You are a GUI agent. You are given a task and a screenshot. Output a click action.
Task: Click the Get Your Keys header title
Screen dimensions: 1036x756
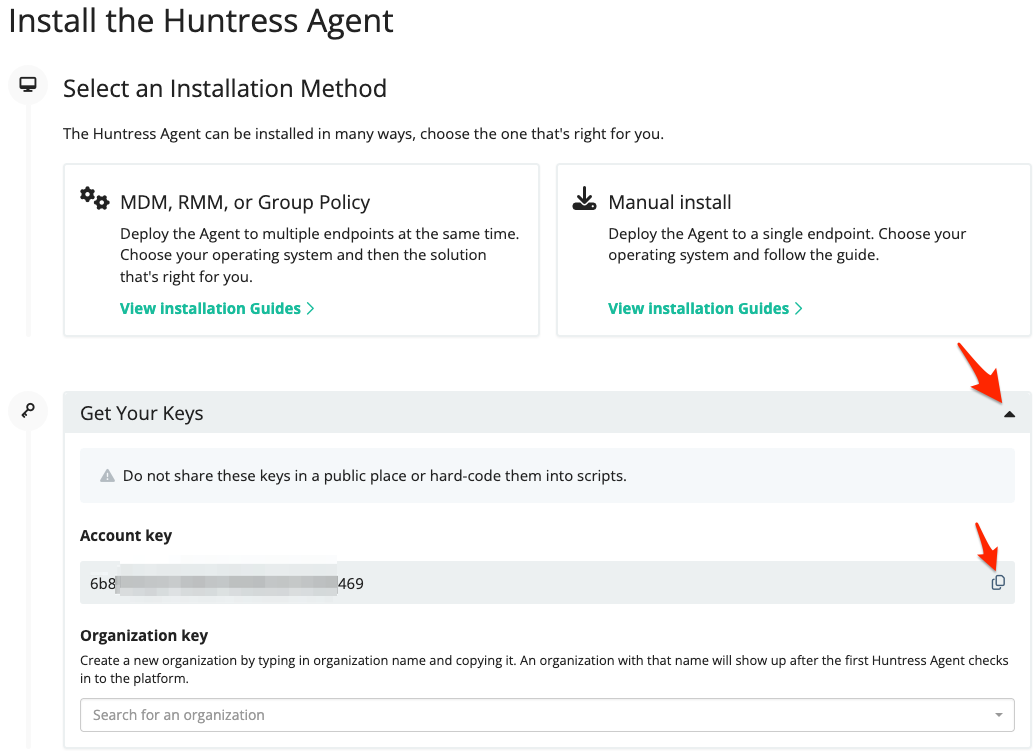141,413
